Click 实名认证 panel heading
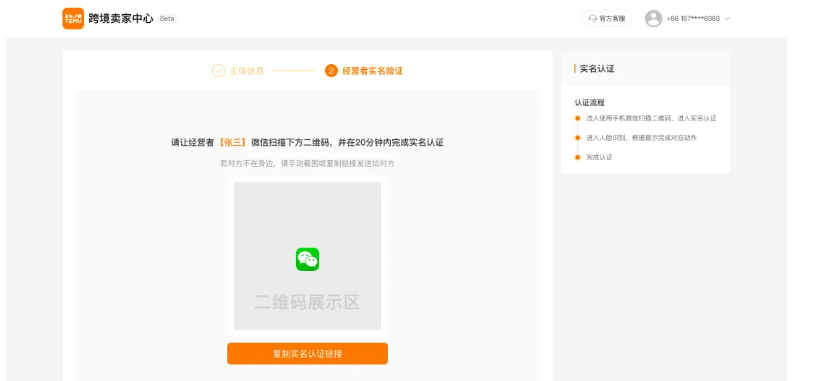The height and width of the screenshot is (381, 813). 597,68
